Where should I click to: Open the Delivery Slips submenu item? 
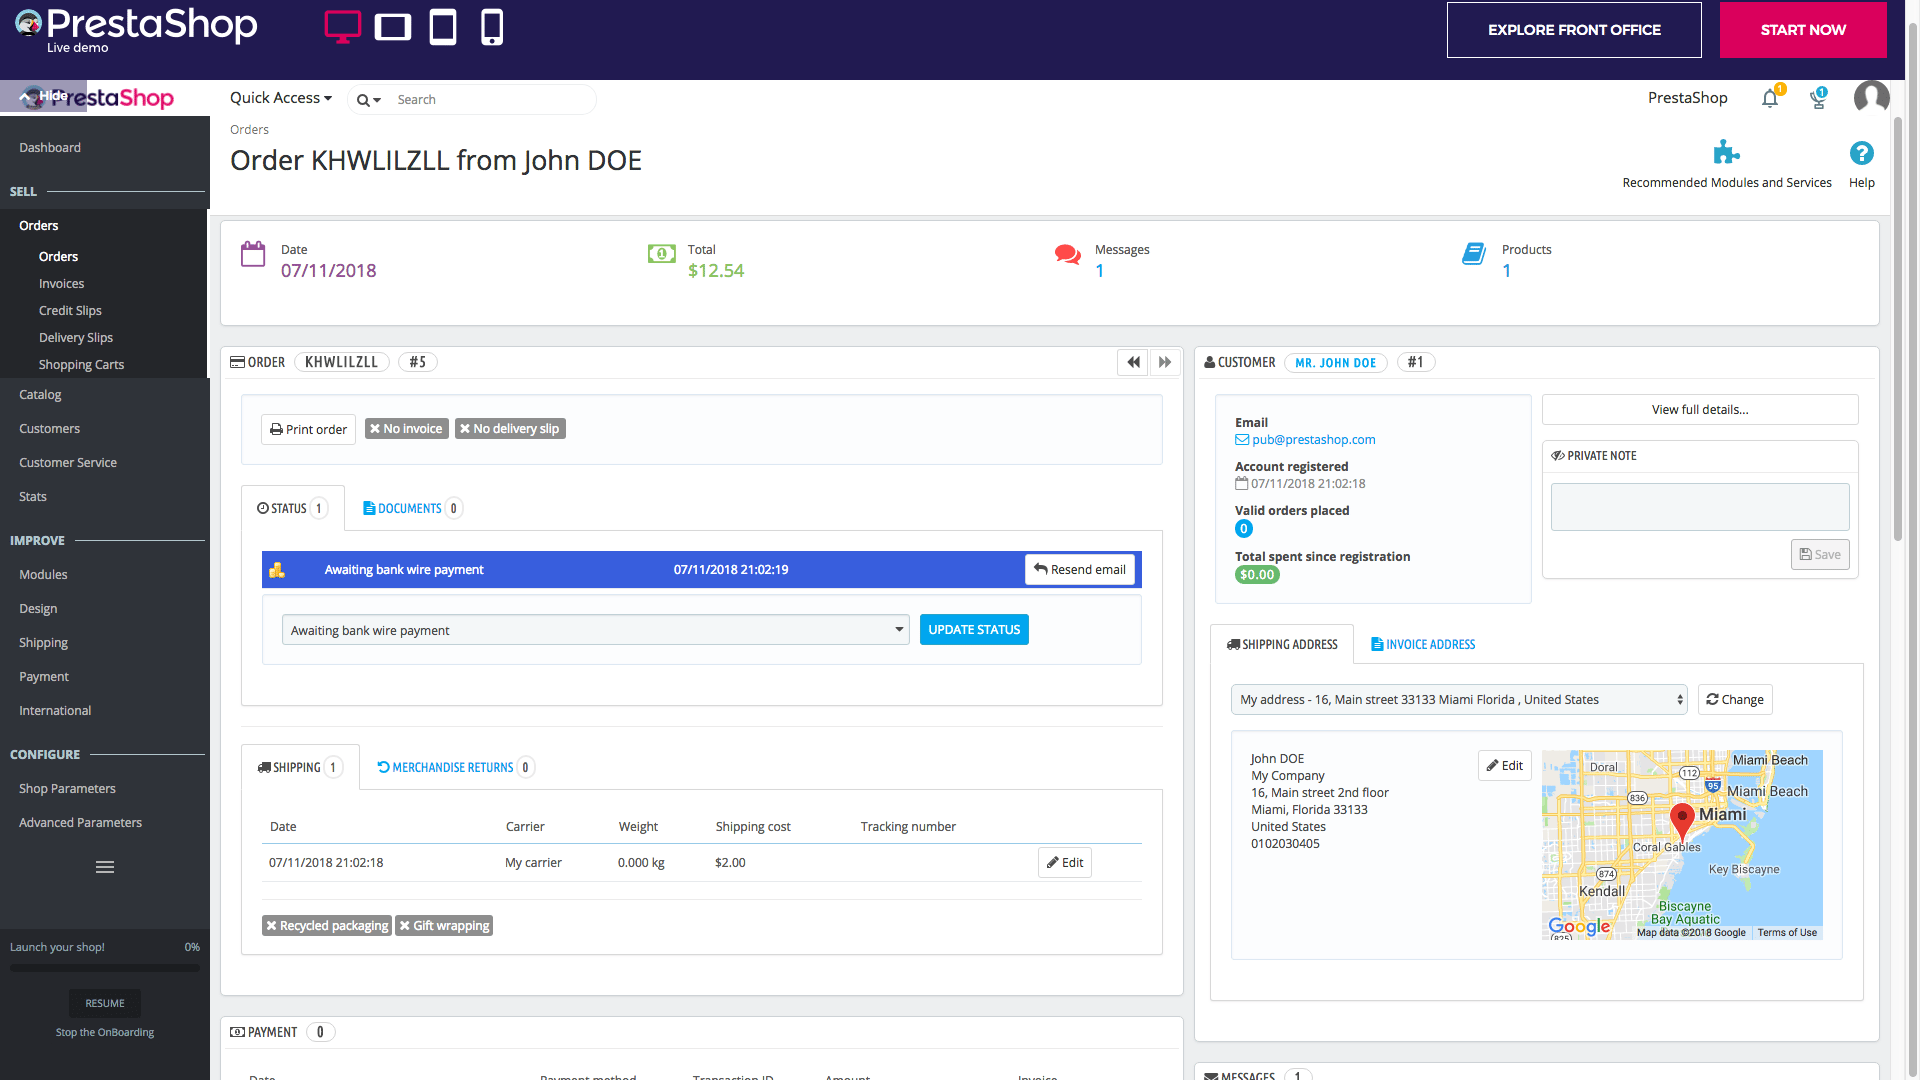tap(76, 338)
